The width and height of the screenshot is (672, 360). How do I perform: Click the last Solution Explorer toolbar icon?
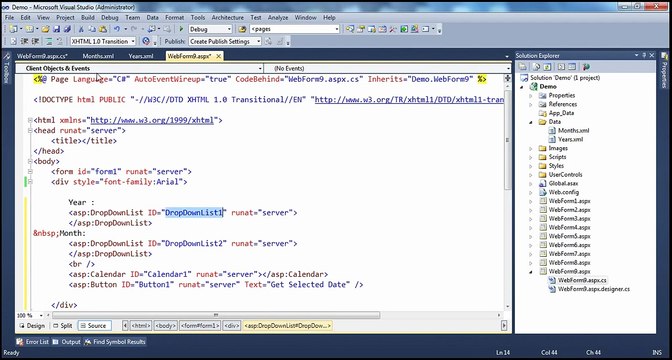585,67
